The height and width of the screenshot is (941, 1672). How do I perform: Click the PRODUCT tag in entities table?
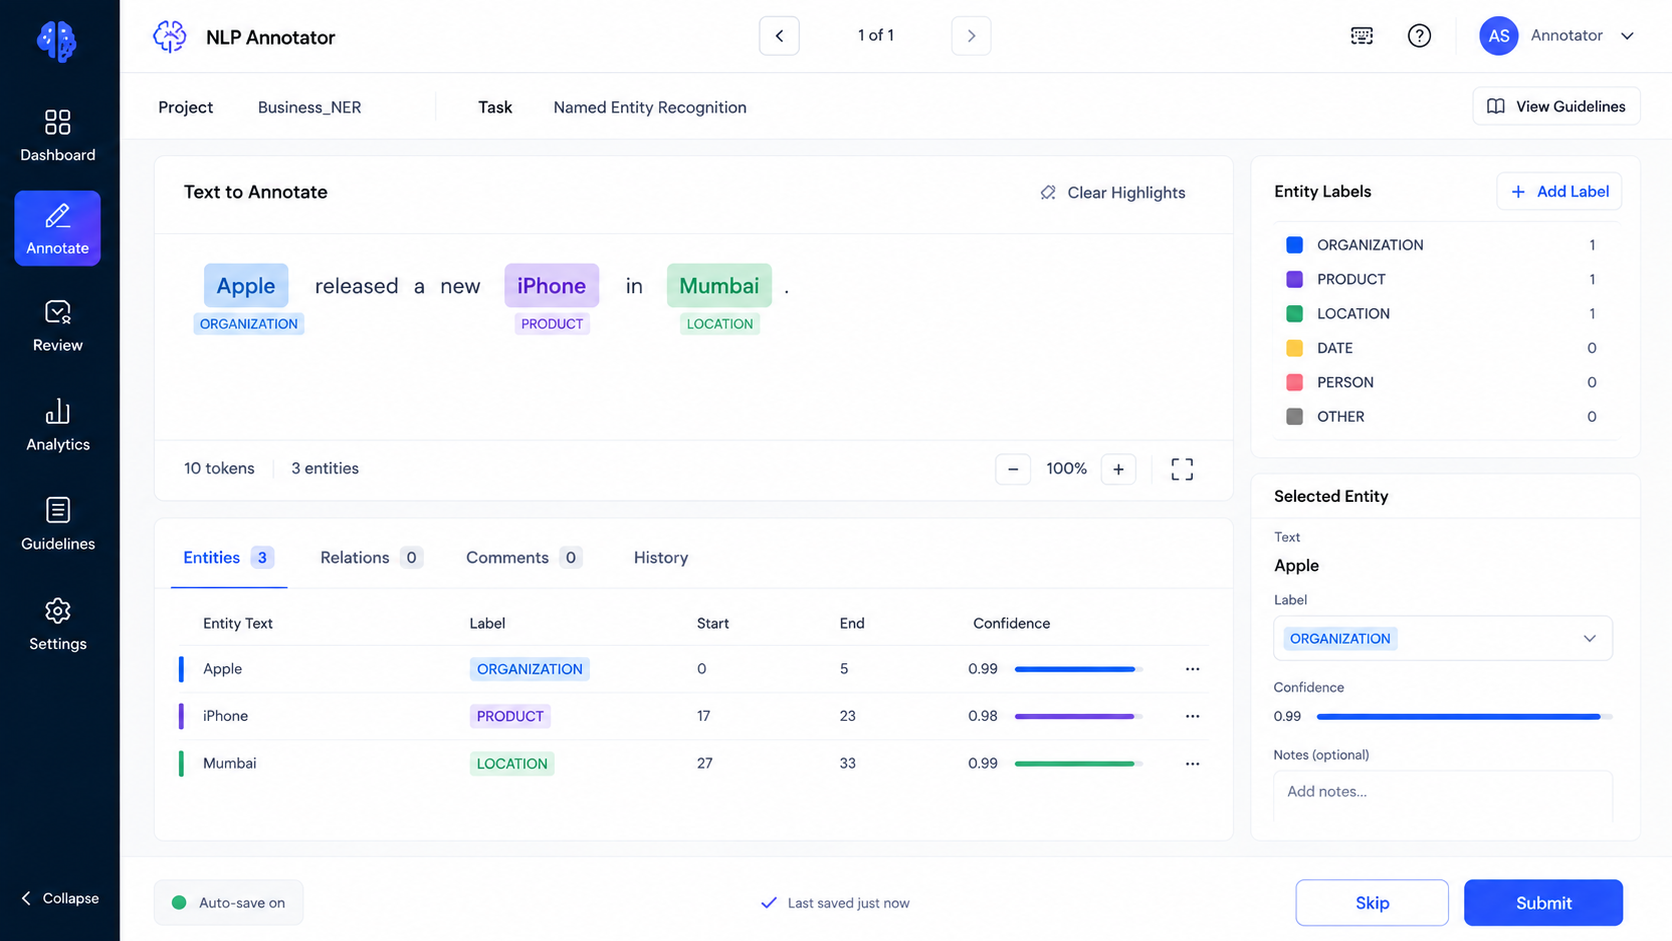(x=510, y=716)
